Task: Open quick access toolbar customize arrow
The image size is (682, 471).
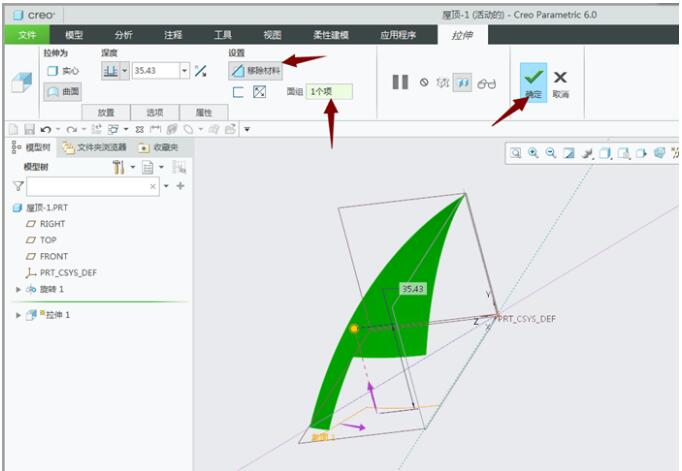Action: 247,129
